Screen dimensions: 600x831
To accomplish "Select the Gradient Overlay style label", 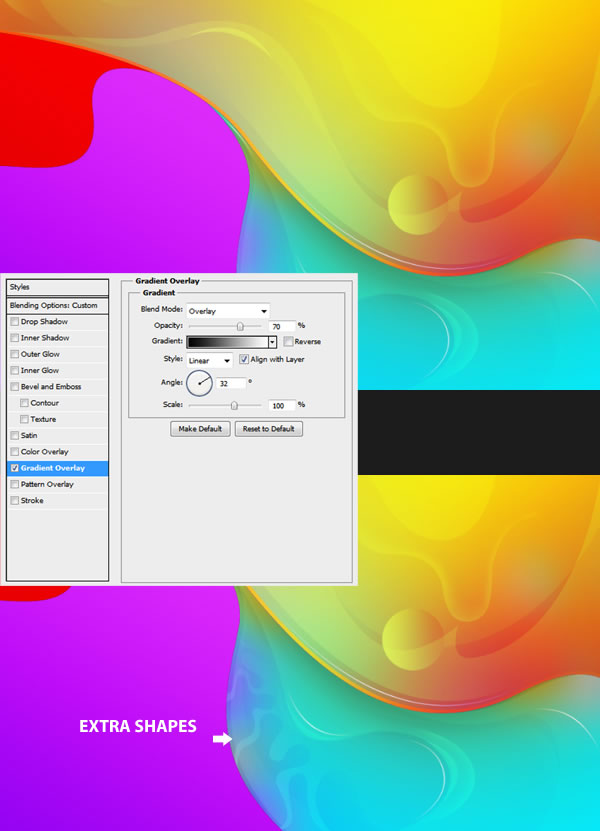I will [53, 468].
